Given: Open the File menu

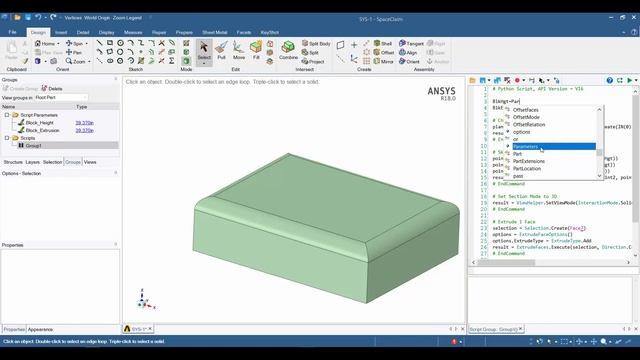Looking at the screenshot, I should pos(12,32).
